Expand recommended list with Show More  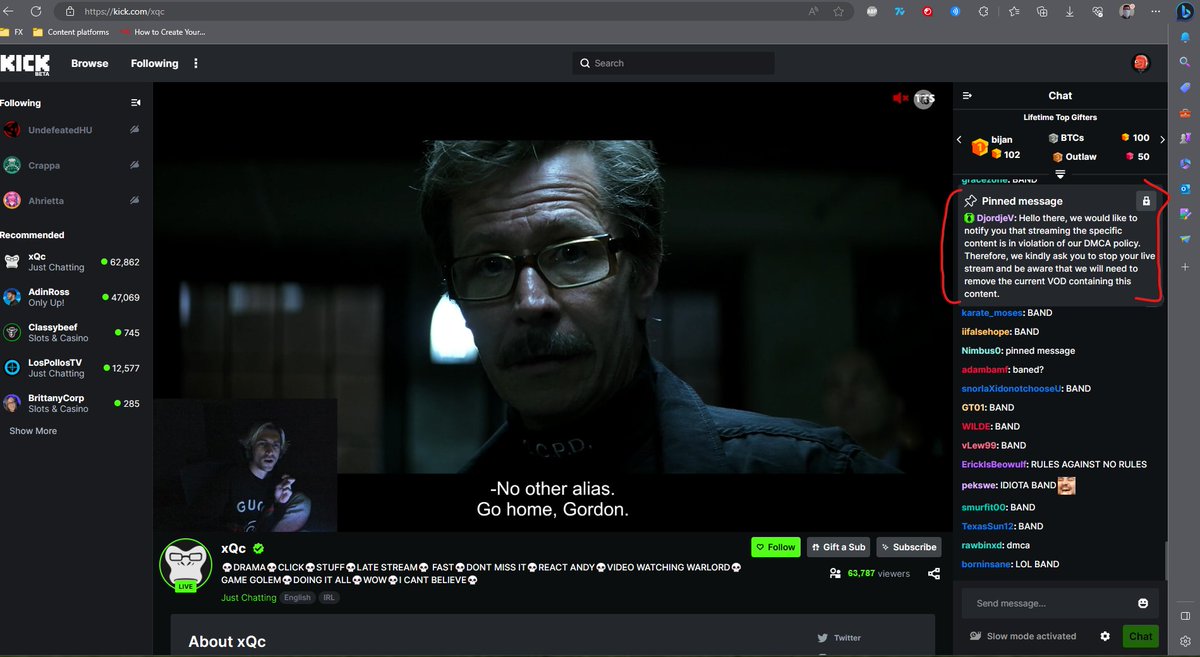point(33,431)
